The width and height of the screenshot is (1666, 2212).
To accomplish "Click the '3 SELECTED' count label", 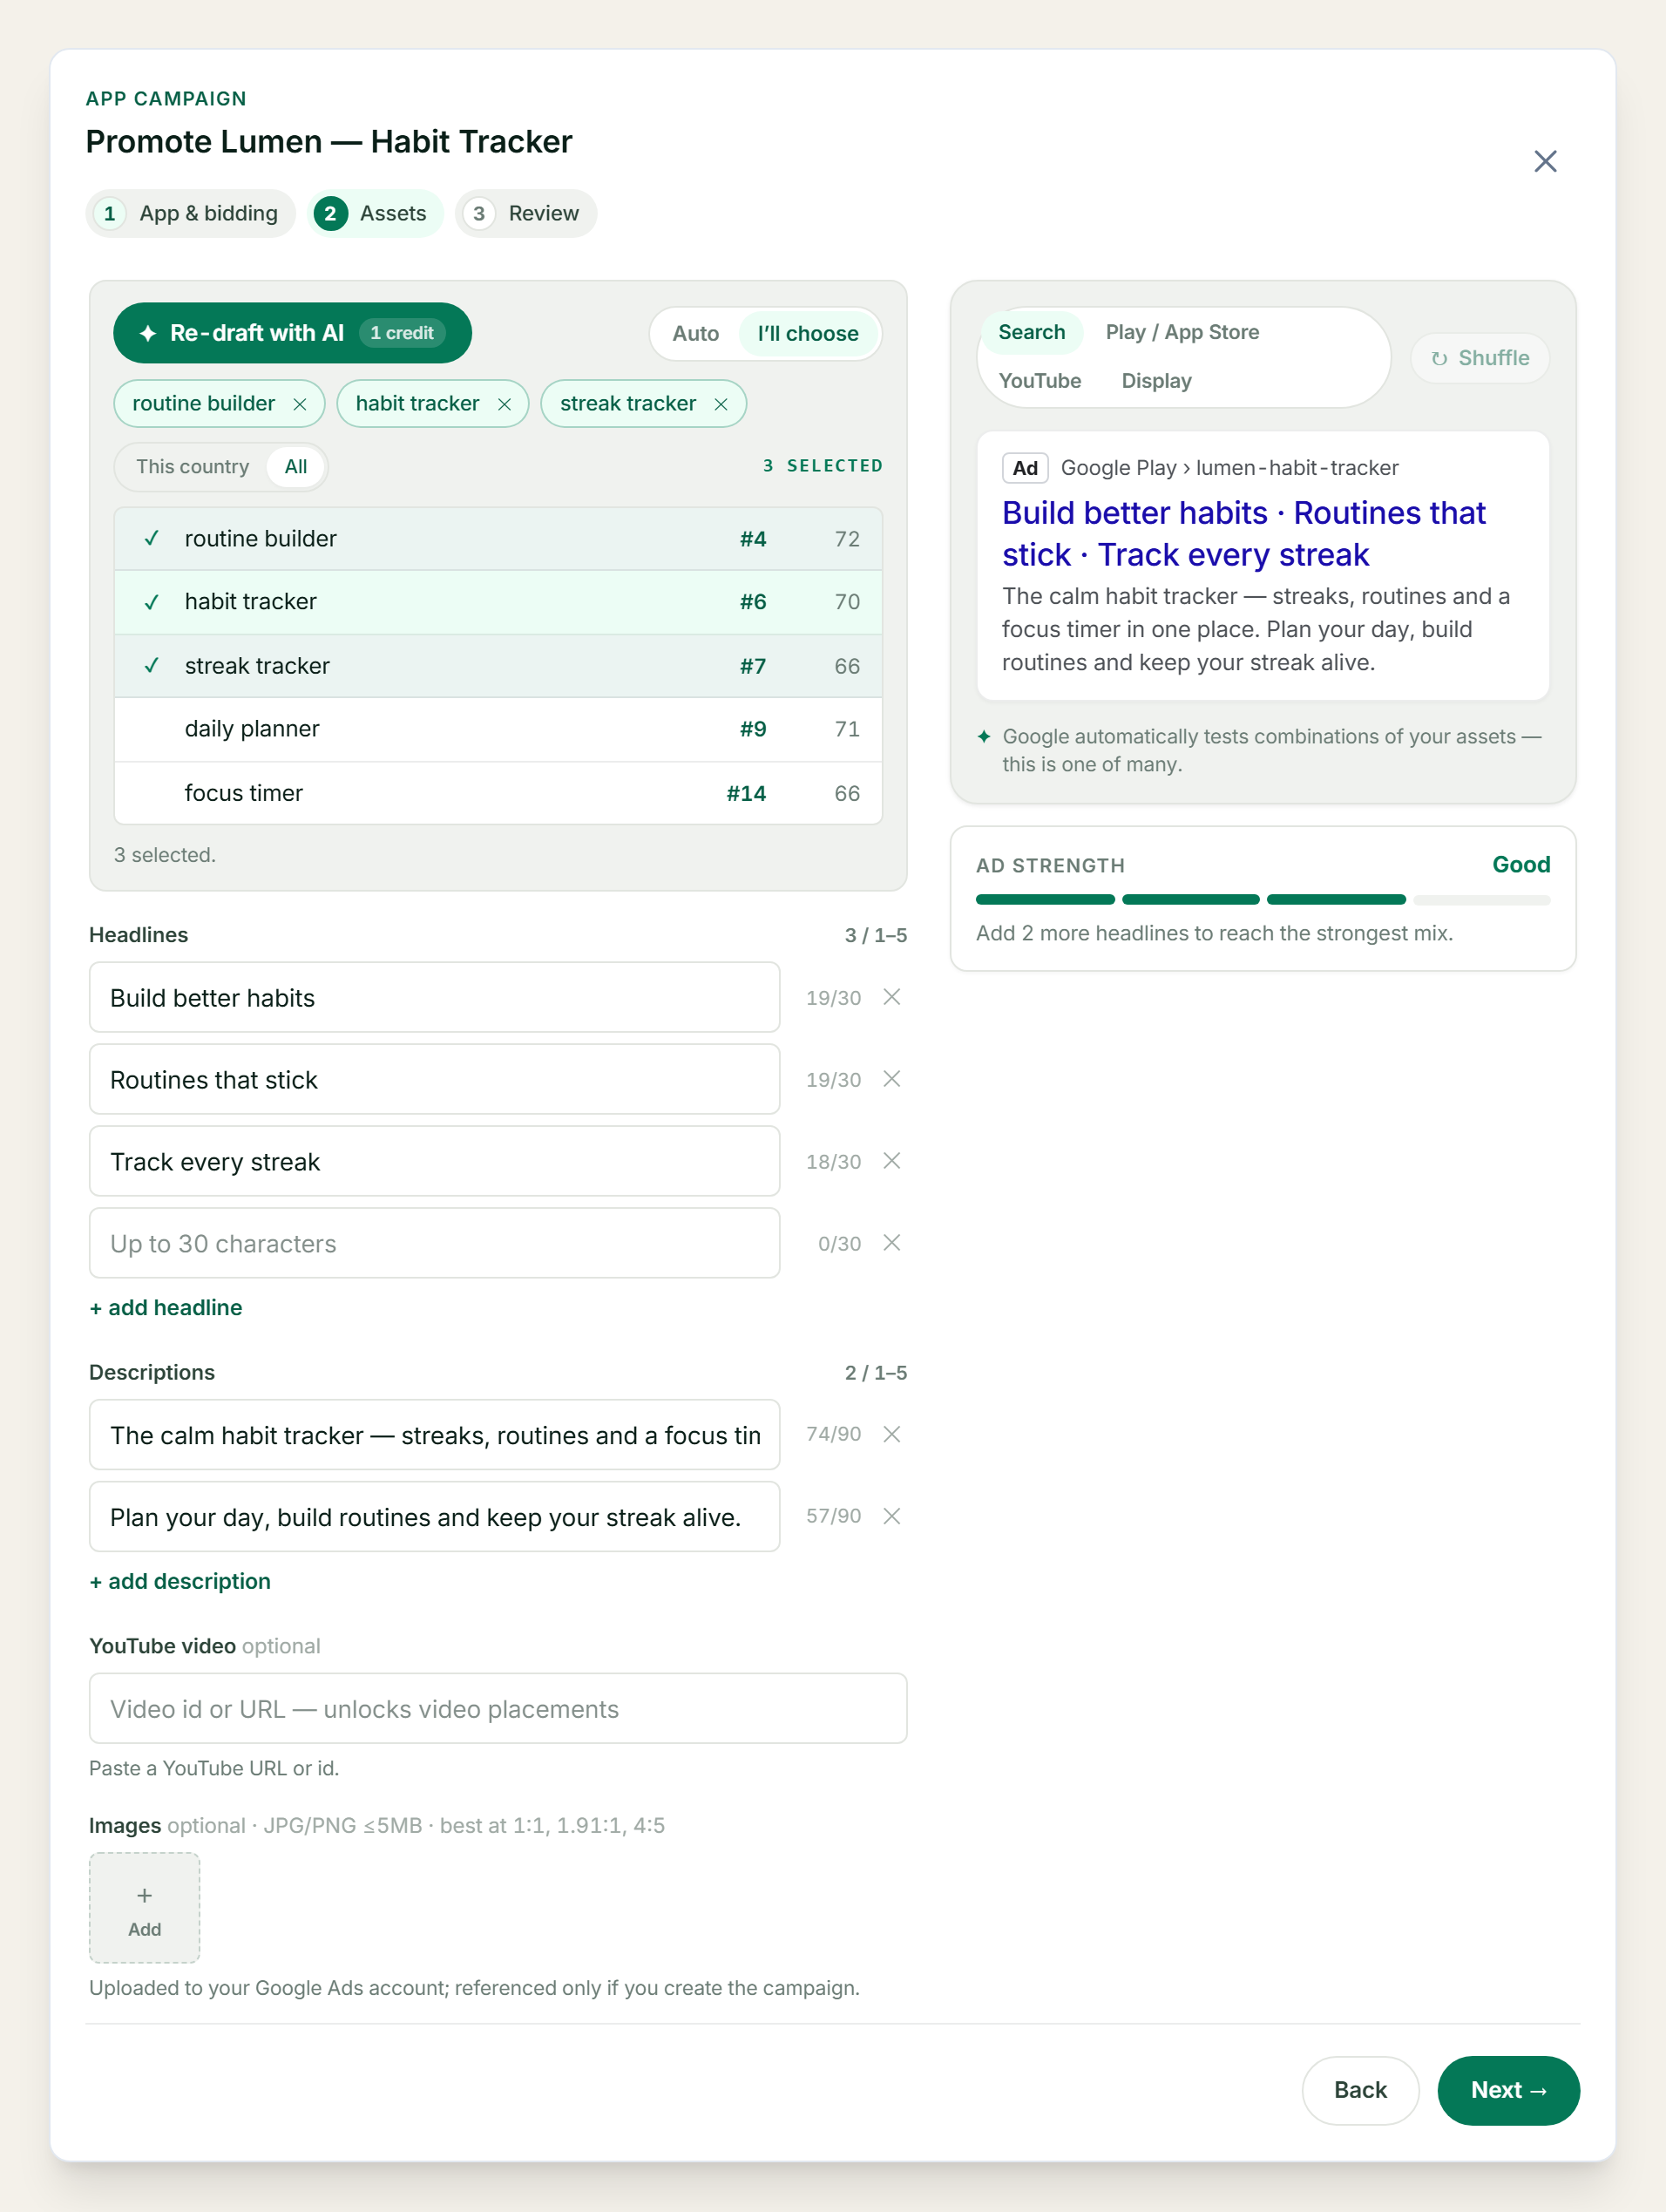I will coord(823,466).
